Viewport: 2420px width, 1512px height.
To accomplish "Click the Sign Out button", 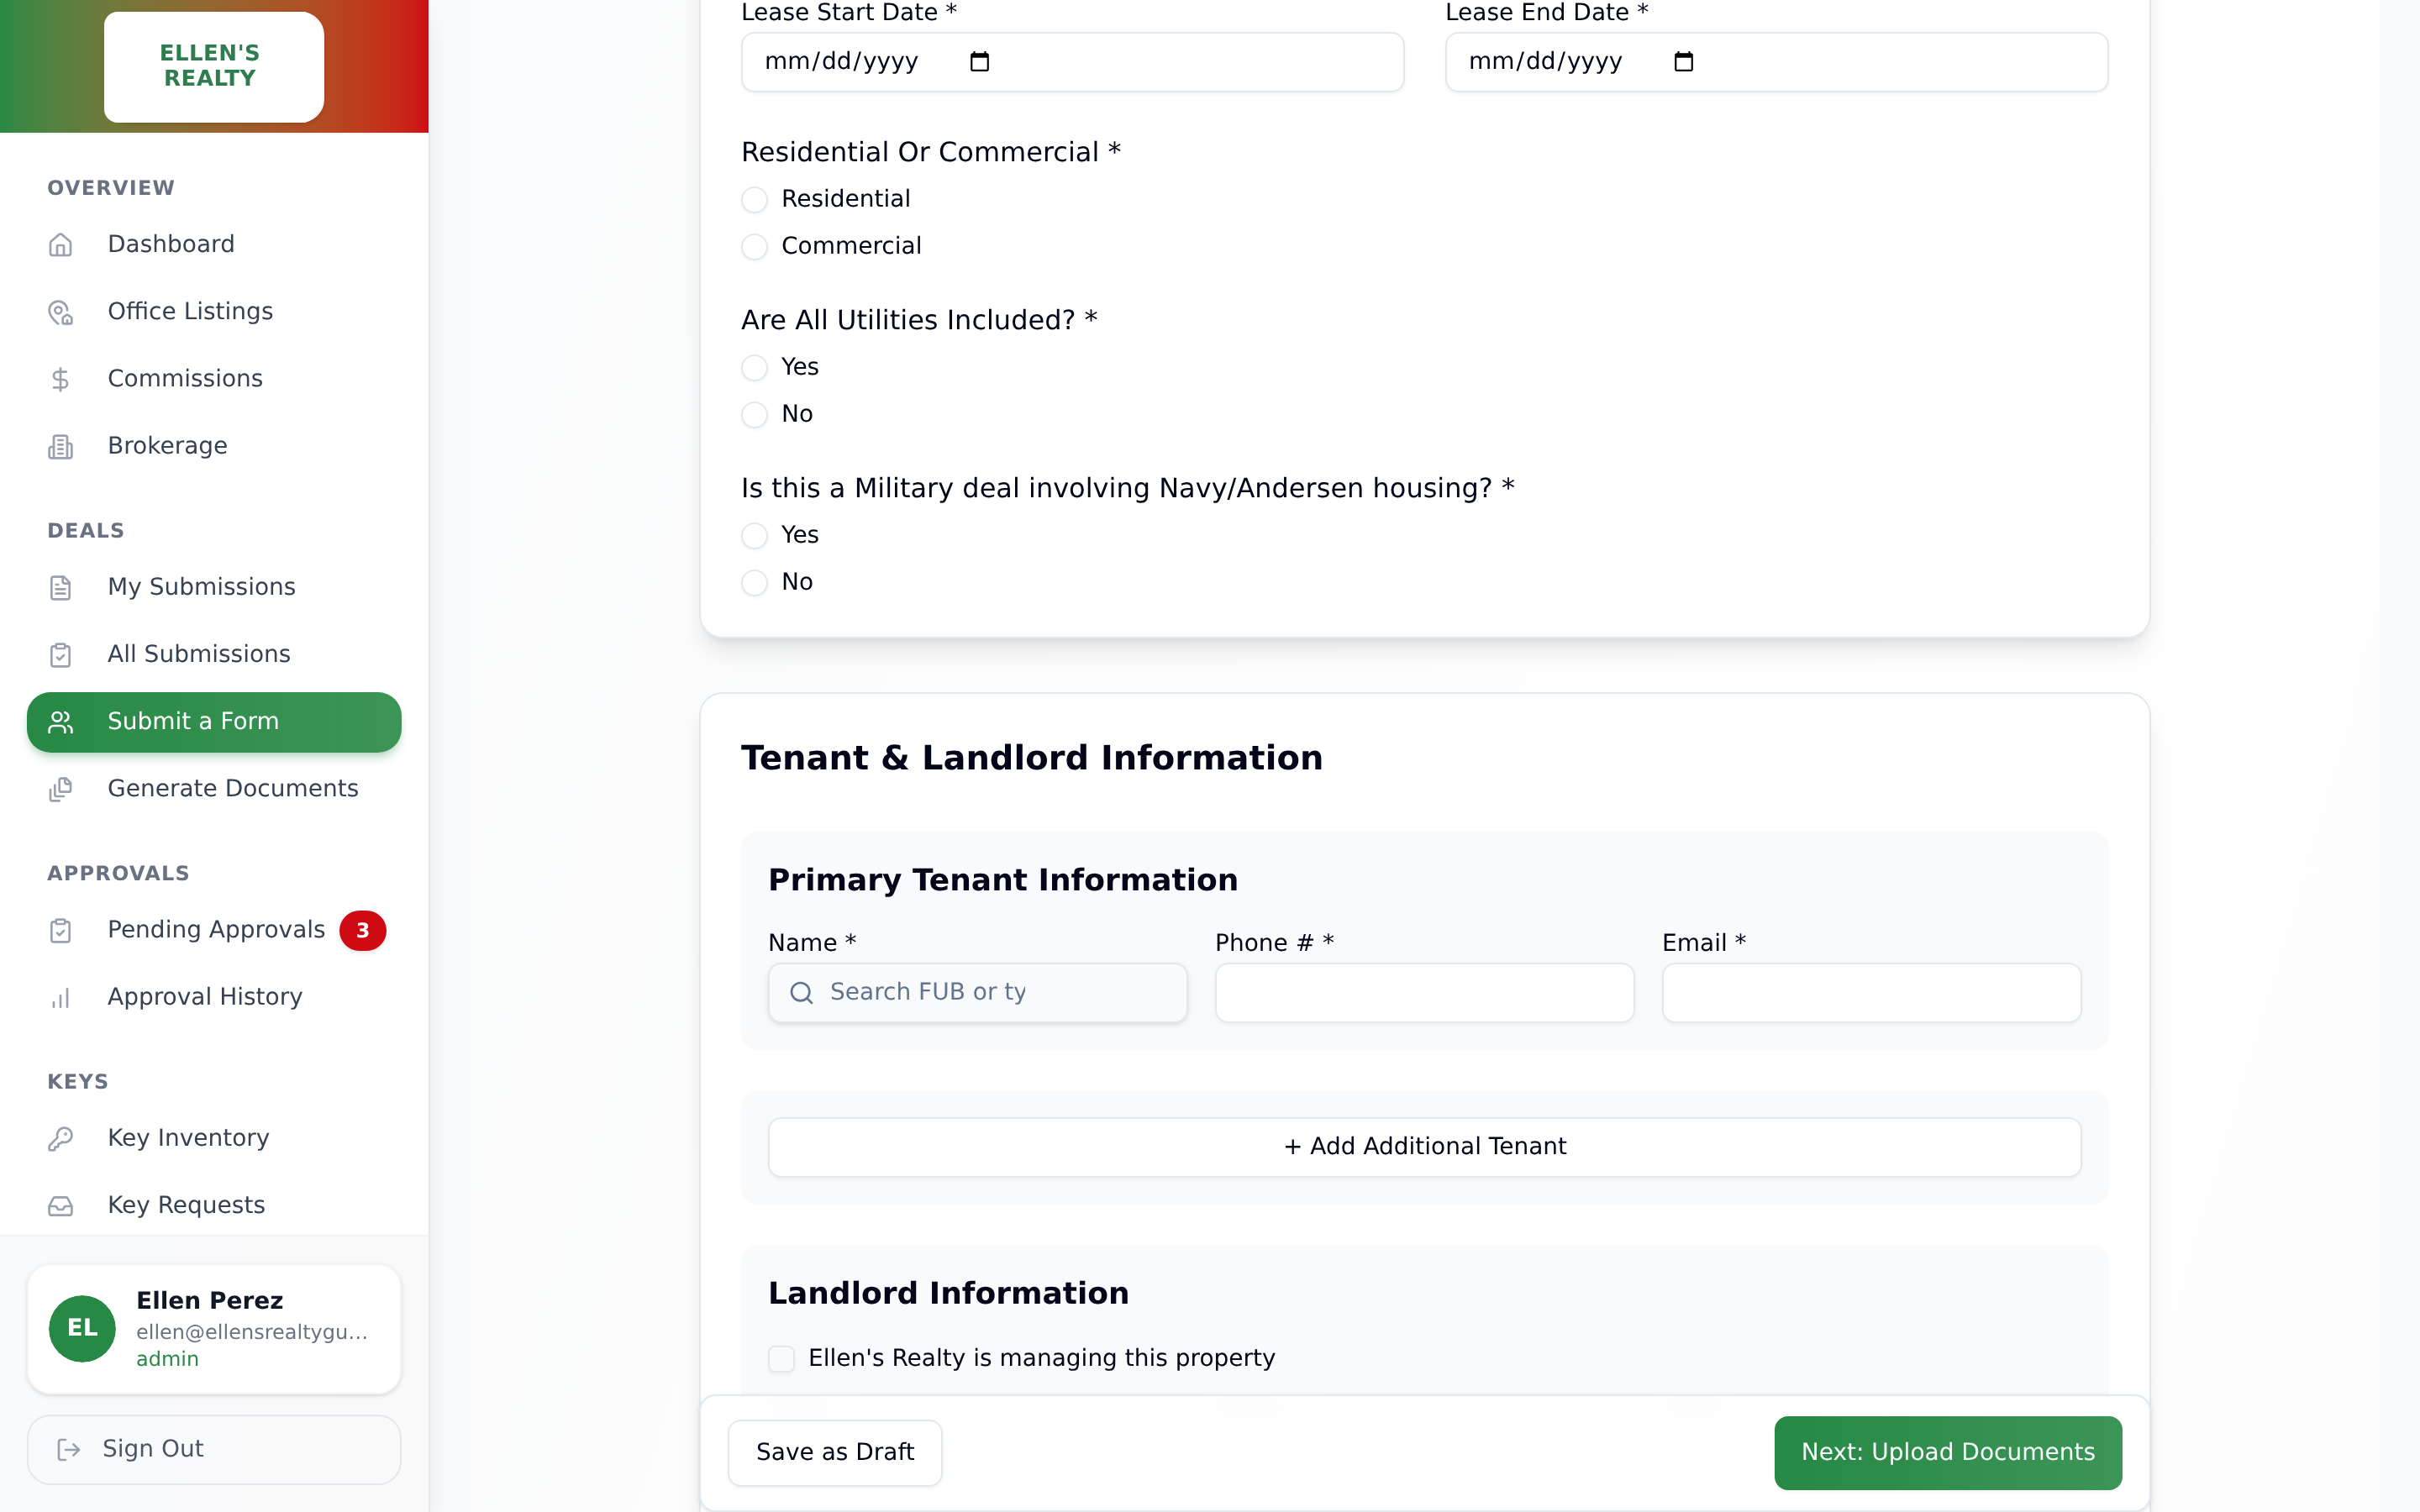I will click(x=214, y=1449).
